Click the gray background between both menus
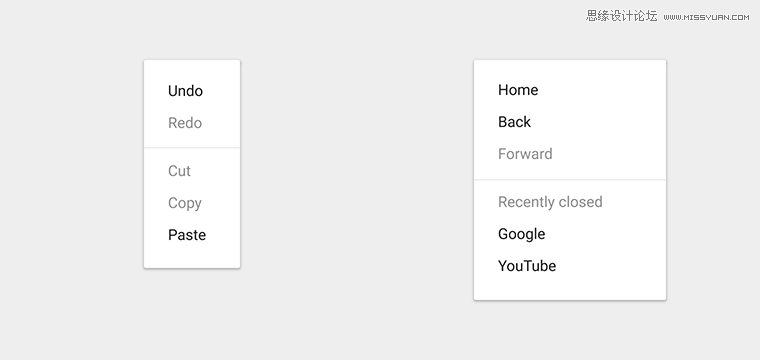 357,179
